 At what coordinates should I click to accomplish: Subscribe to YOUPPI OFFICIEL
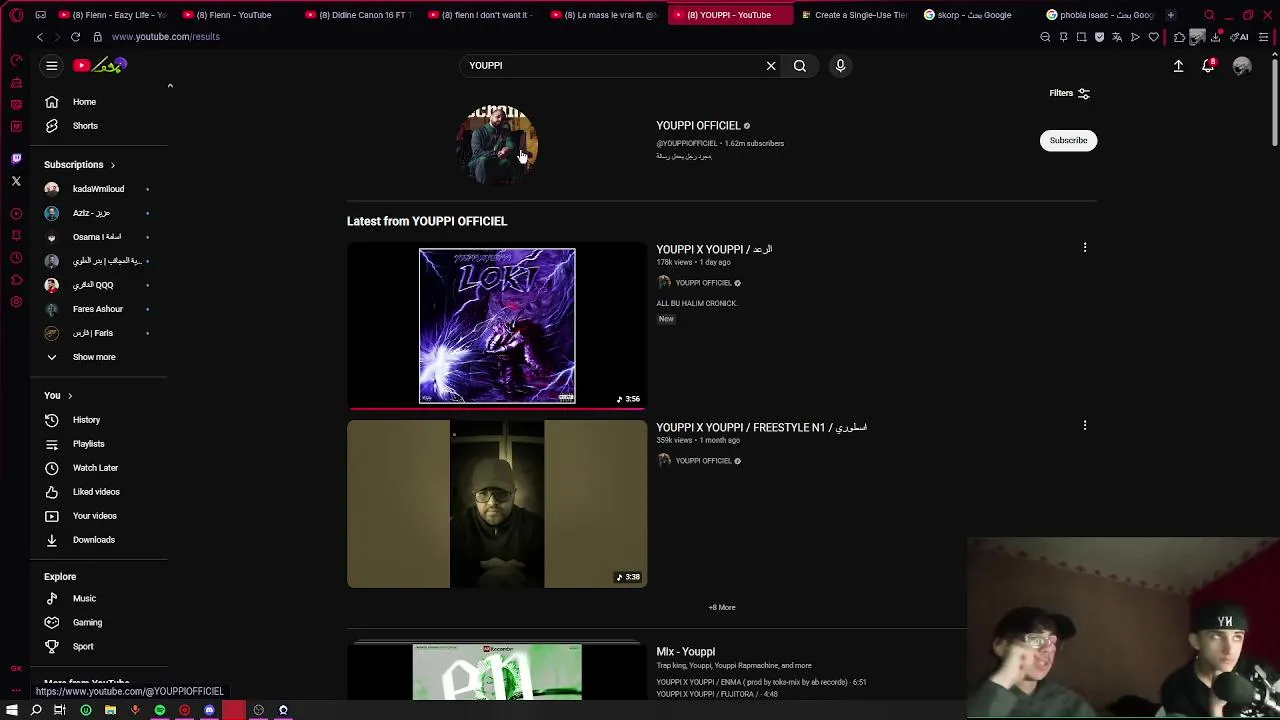pos(1068,140)
